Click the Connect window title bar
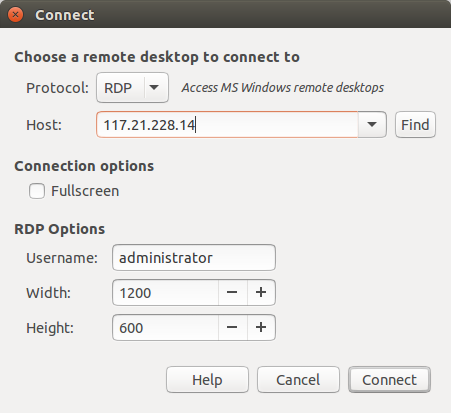451x413 pixels. point(225,15)
